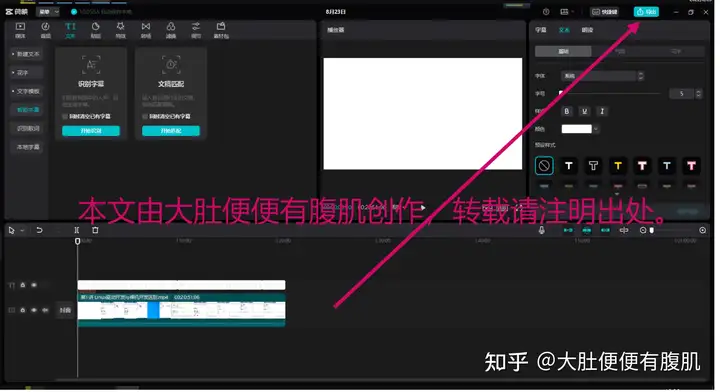Open the menu dropdown next to the app logo
Viewport: 720px width, 392px height.
tap(48, 11)
